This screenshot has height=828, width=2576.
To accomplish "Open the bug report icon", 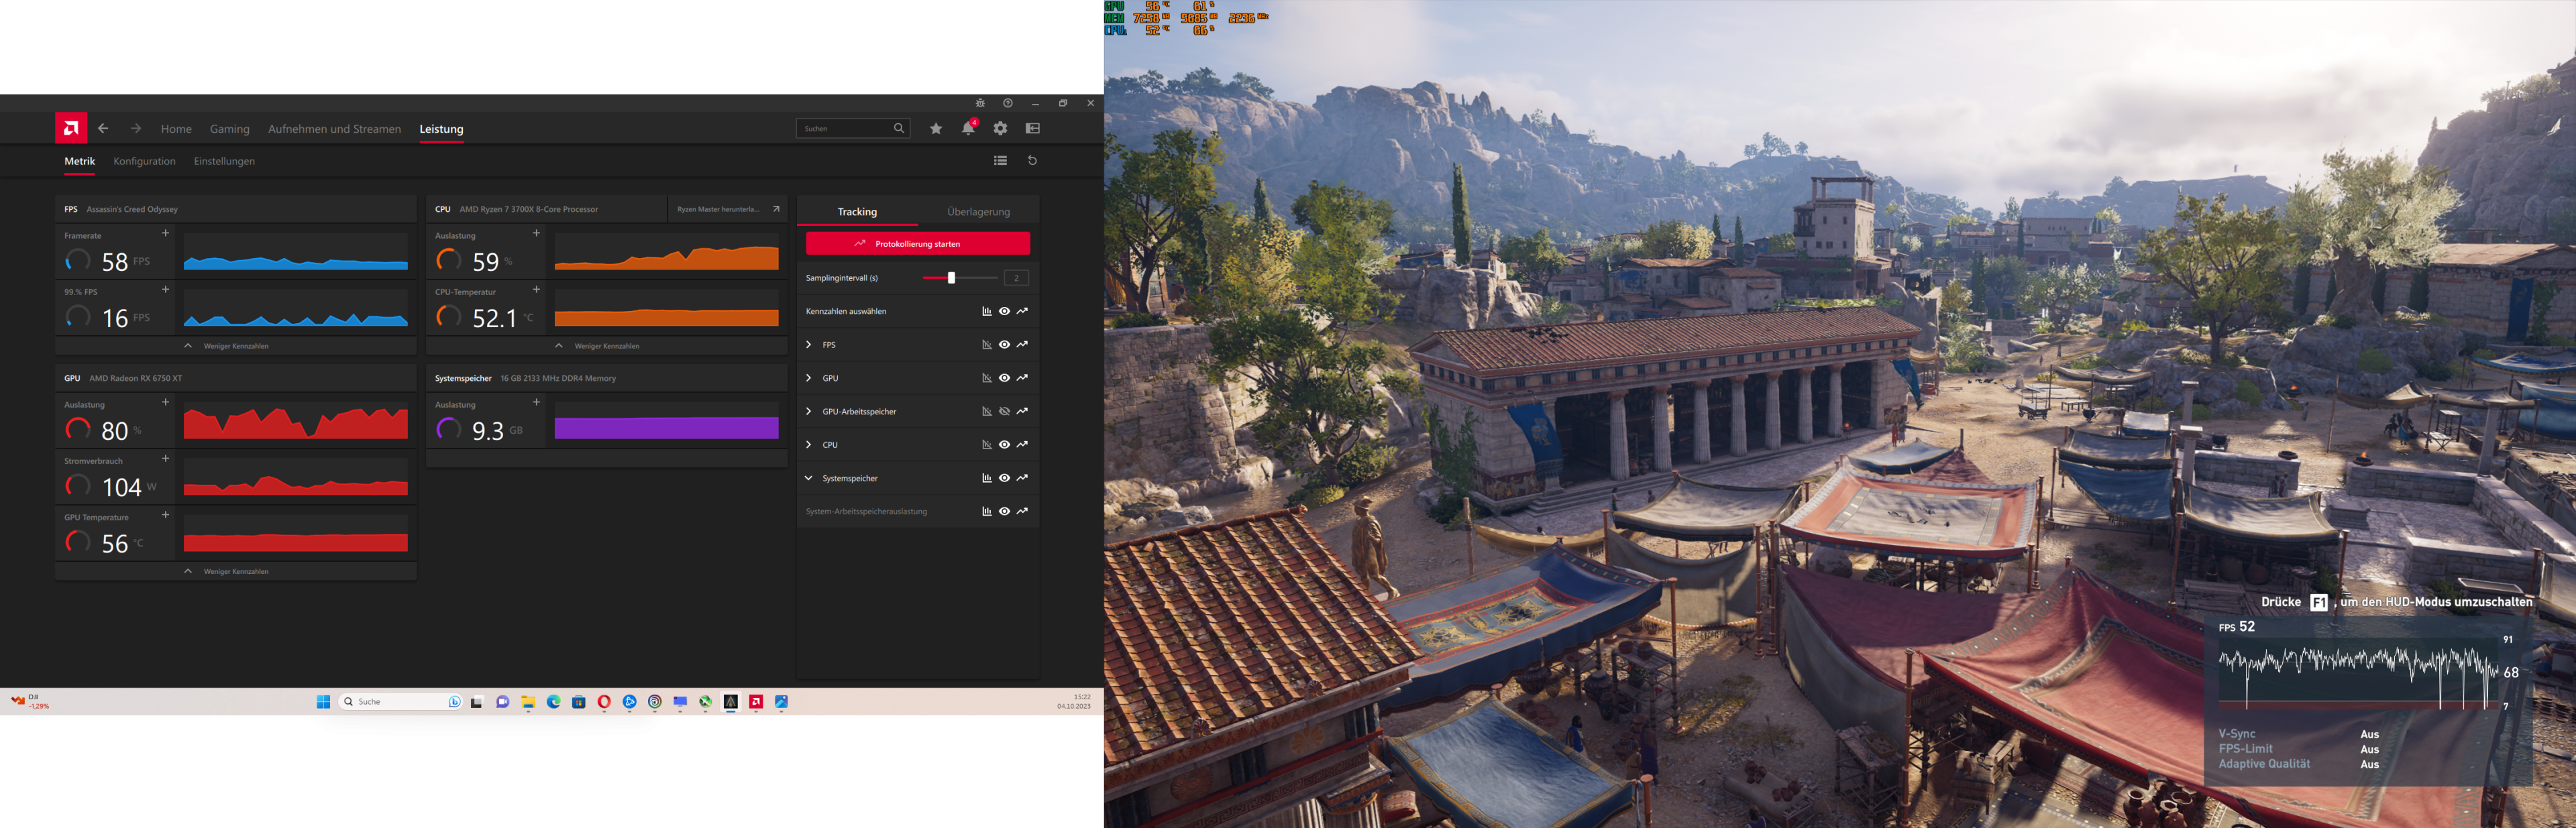I will 980,103.
